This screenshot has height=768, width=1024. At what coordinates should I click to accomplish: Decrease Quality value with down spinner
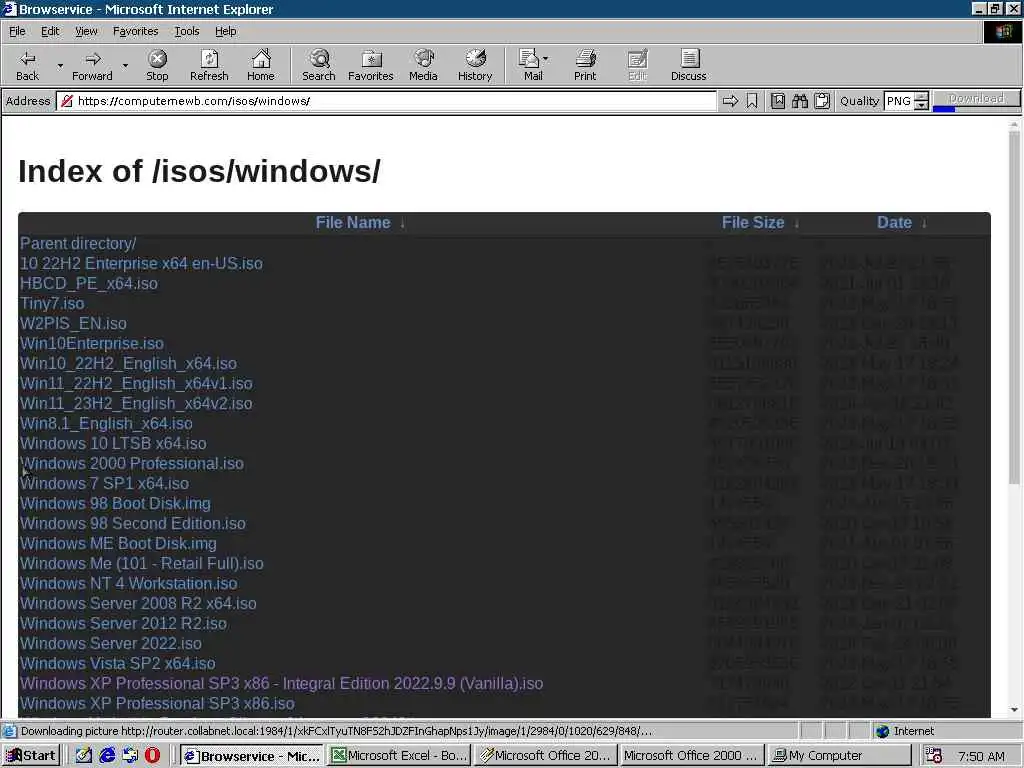point(921,105)
